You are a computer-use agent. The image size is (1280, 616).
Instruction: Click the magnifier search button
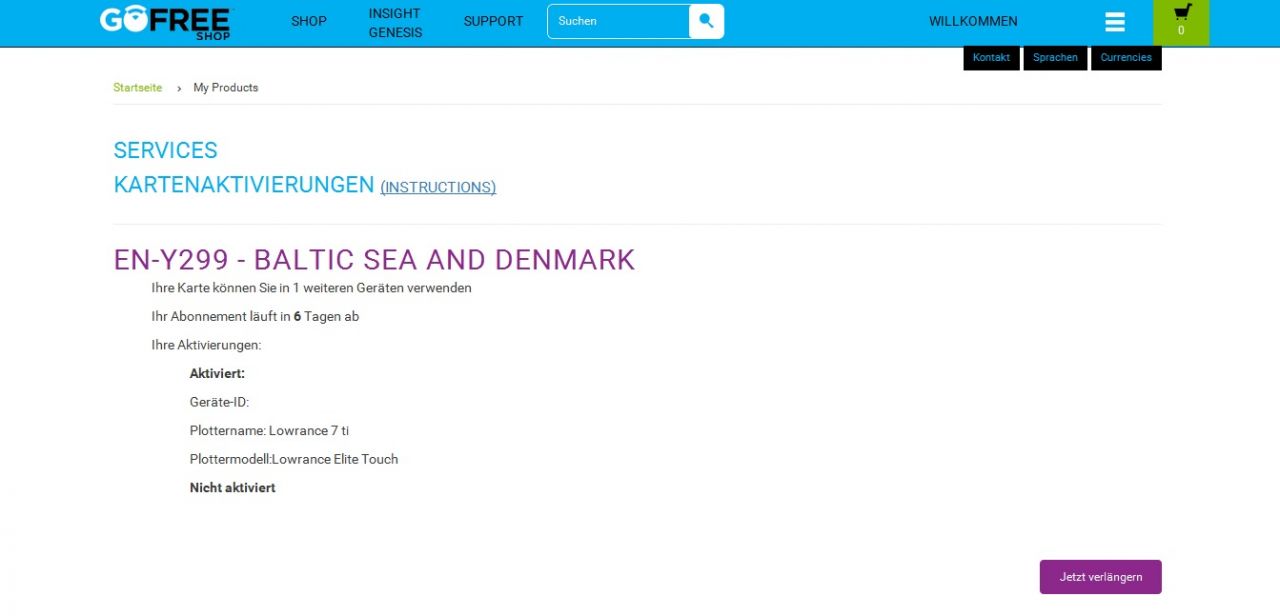click(706, 21)
